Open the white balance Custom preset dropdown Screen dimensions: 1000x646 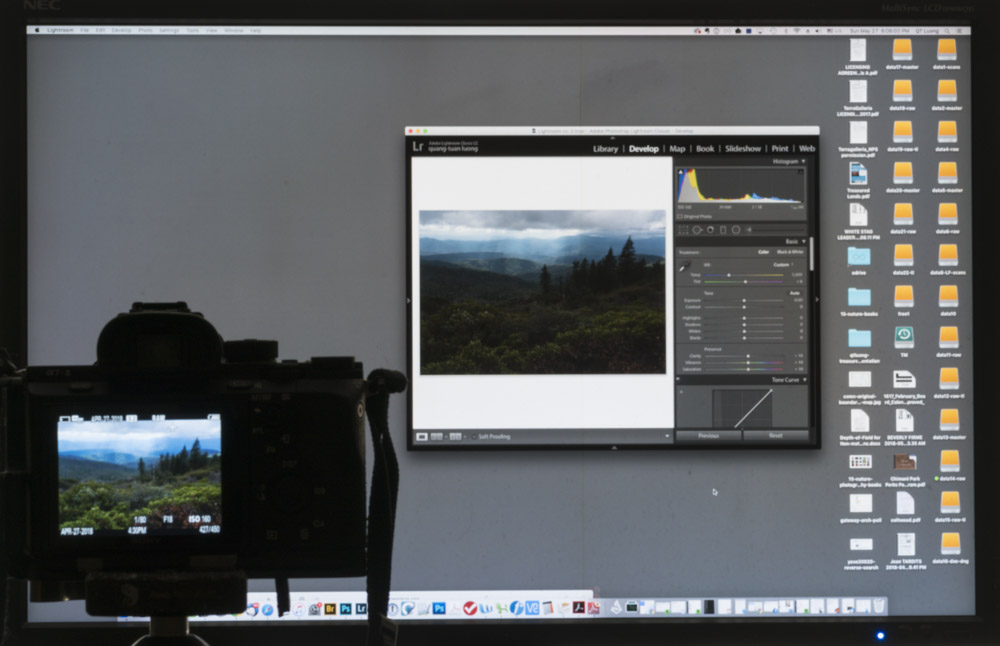[x=784, y=265]
